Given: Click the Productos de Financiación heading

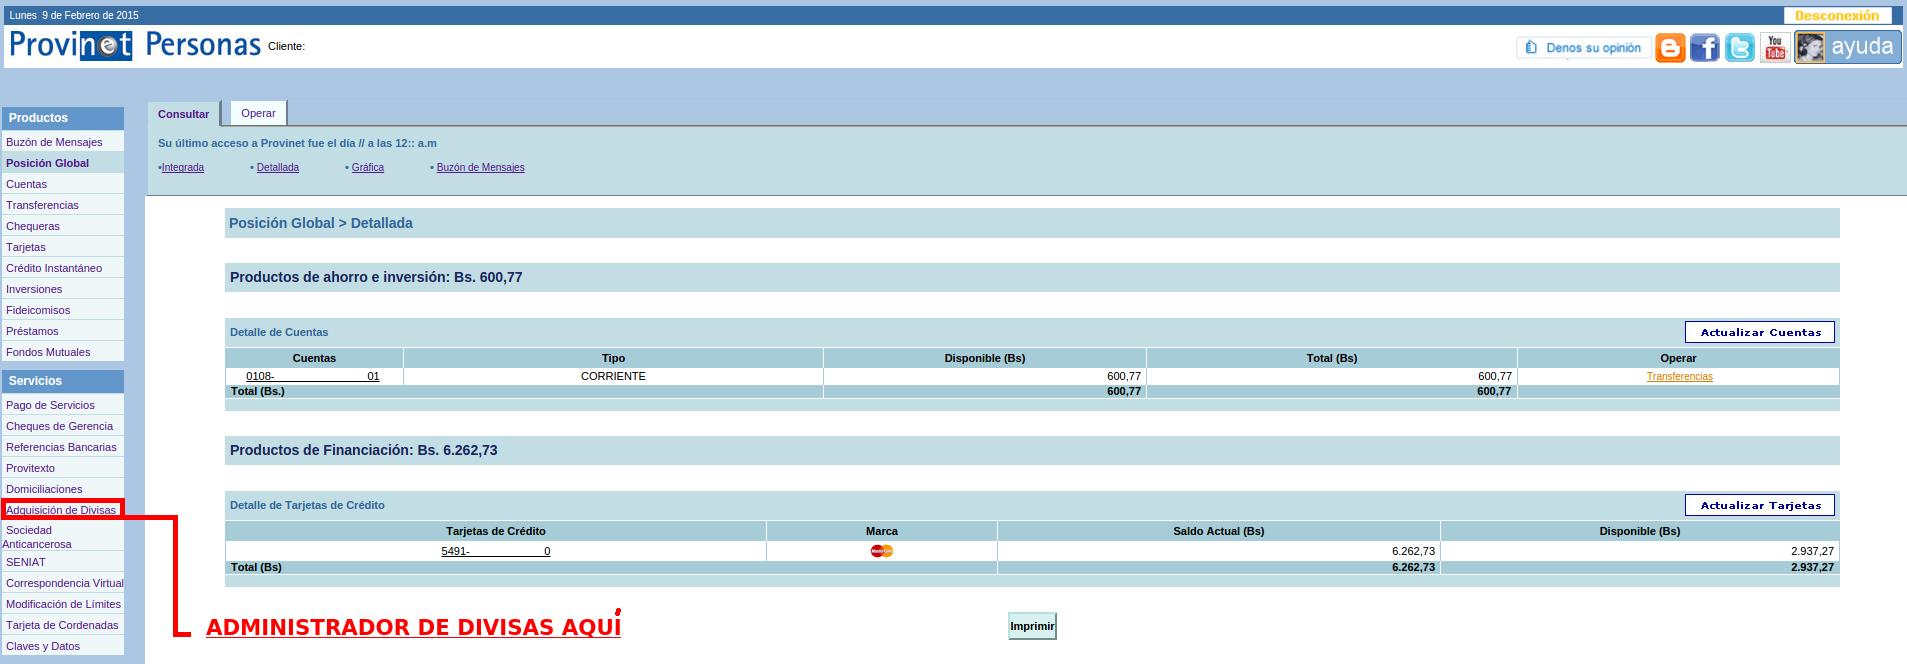Looking at the screenshot, I should (x=364, y=450).
